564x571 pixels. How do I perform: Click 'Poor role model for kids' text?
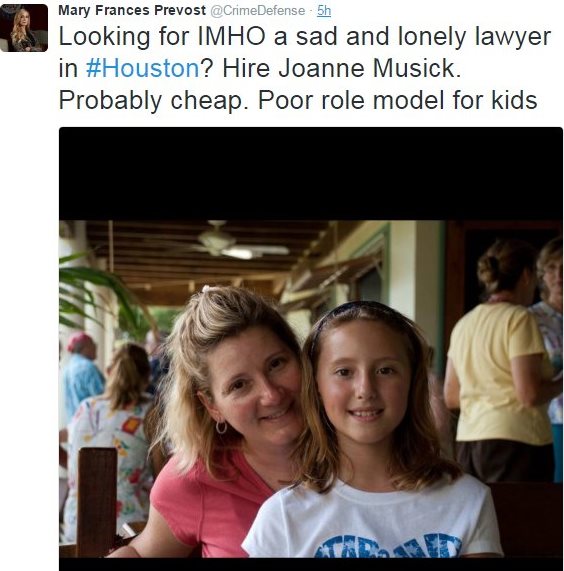click(398, 100)
